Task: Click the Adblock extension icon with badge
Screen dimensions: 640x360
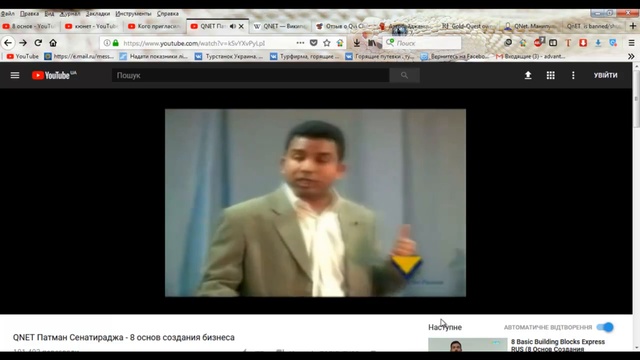Action: [539, 42]
